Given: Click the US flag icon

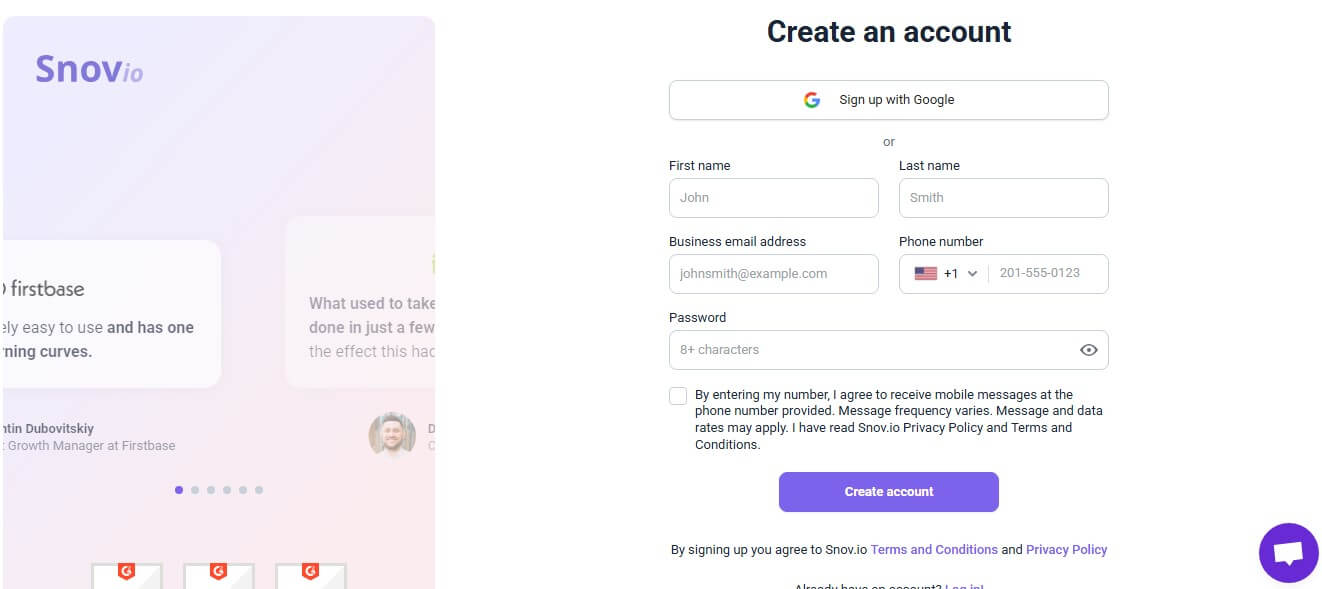Looking at the screenshot, I should 925,273.
